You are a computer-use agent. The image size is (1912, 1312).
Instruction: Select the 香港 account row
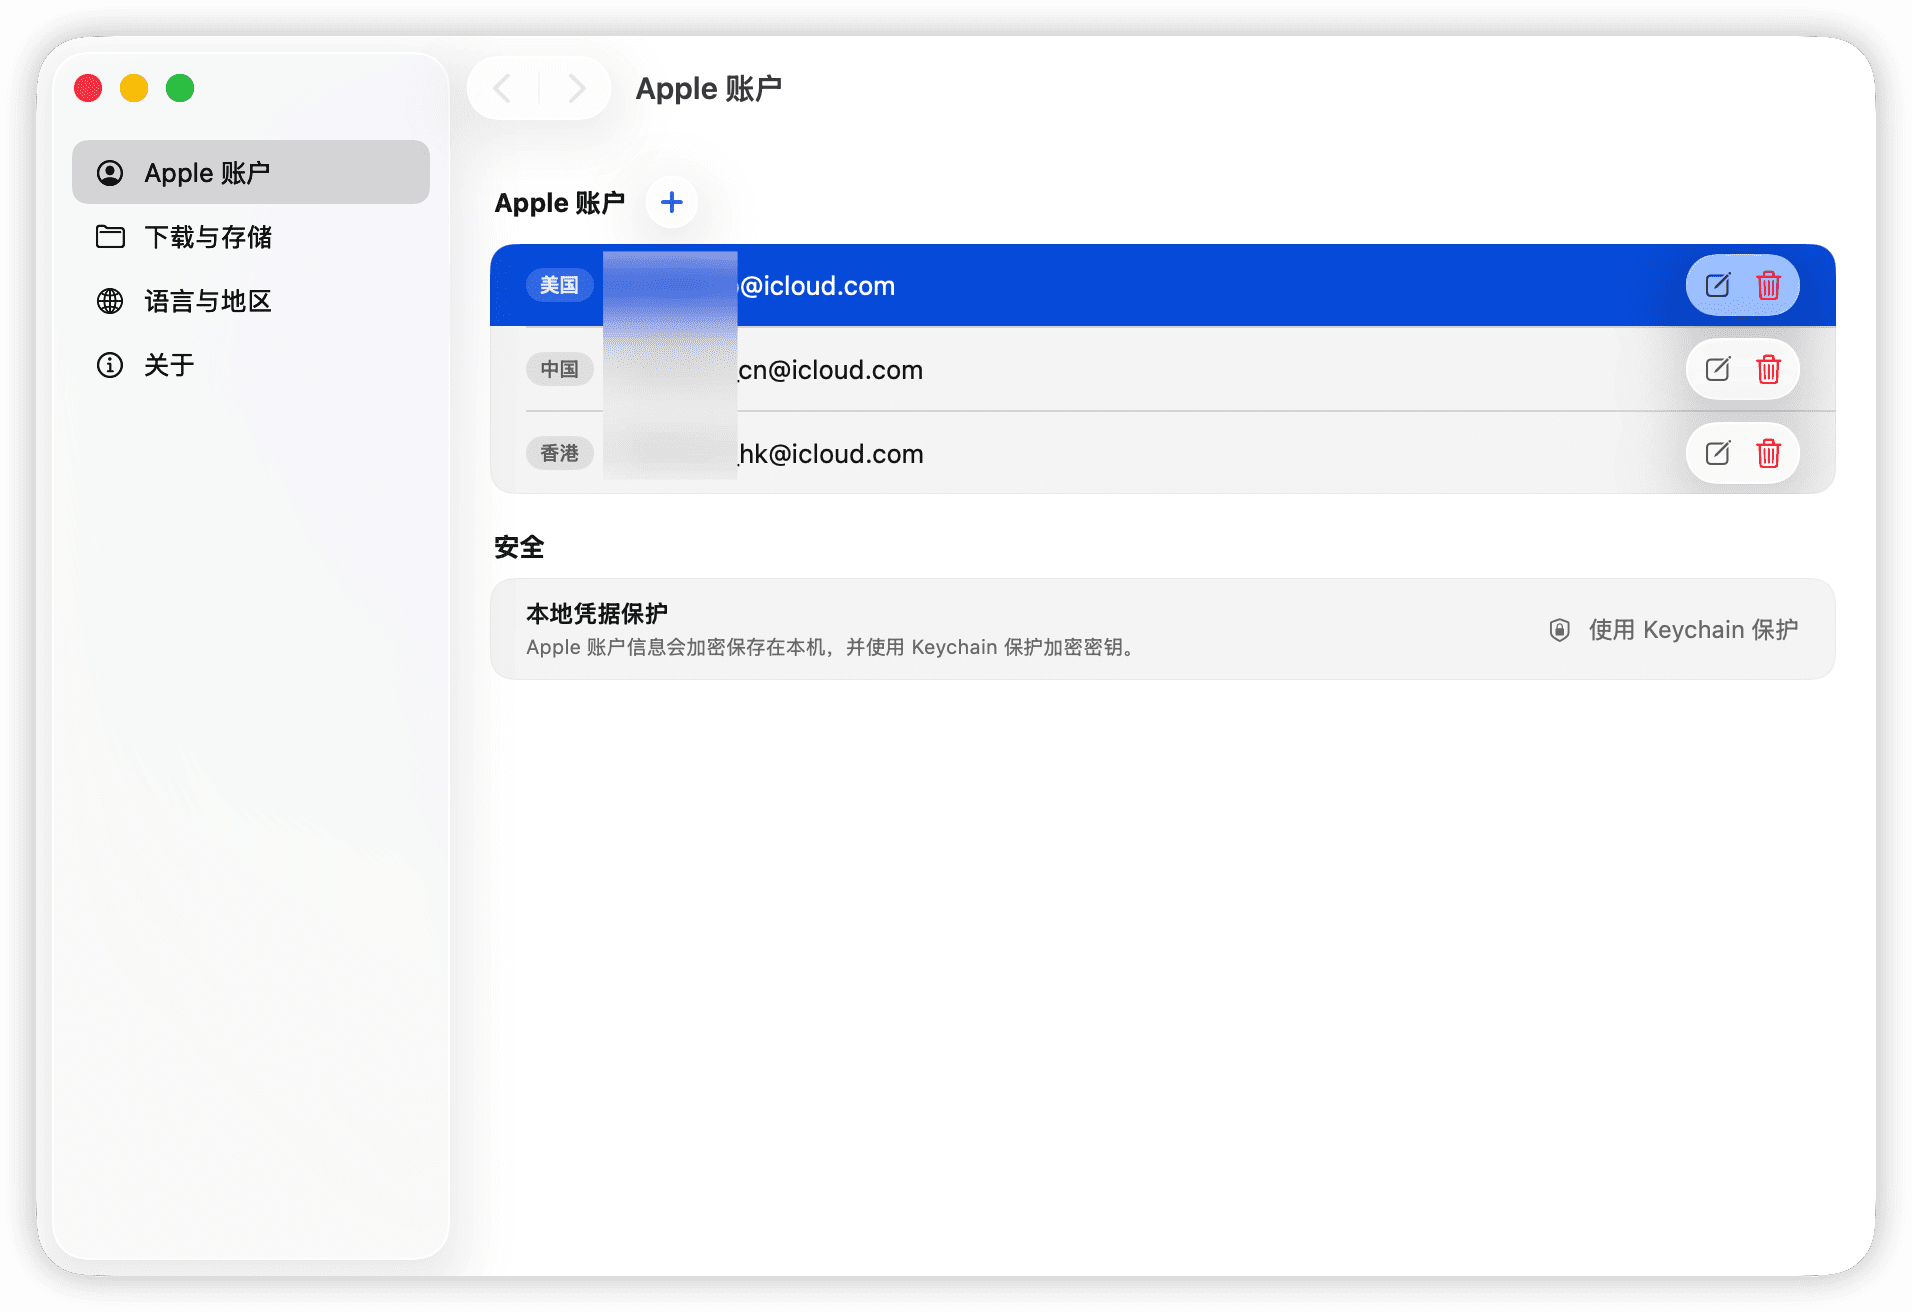tap(1162, 453)
